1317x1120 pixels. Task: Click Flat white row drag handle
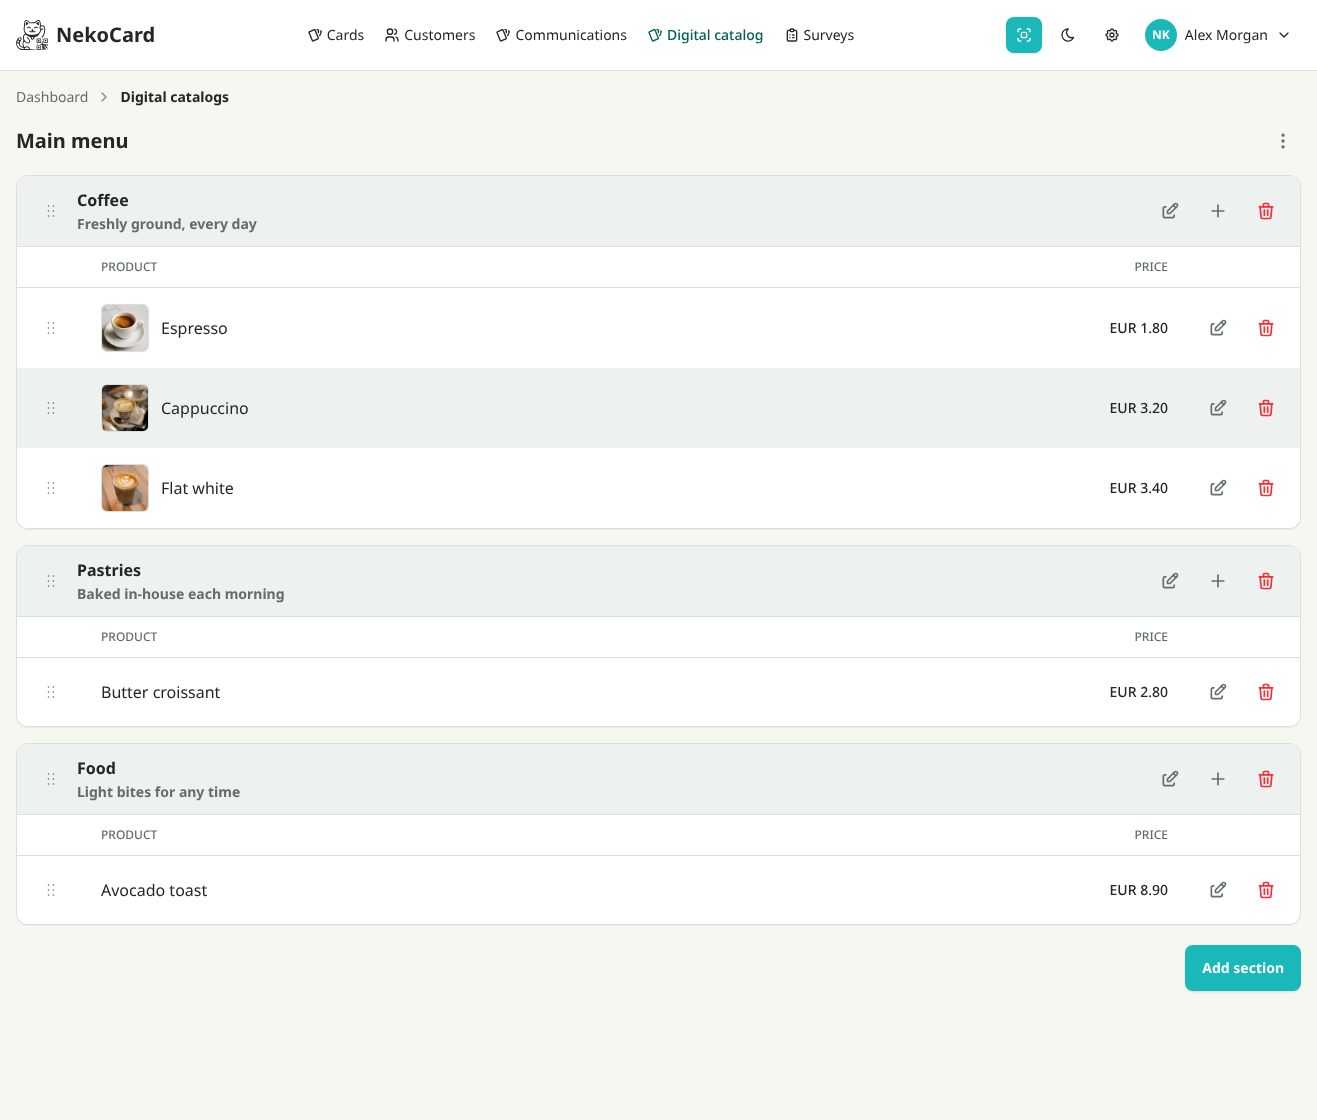(51, 488)
